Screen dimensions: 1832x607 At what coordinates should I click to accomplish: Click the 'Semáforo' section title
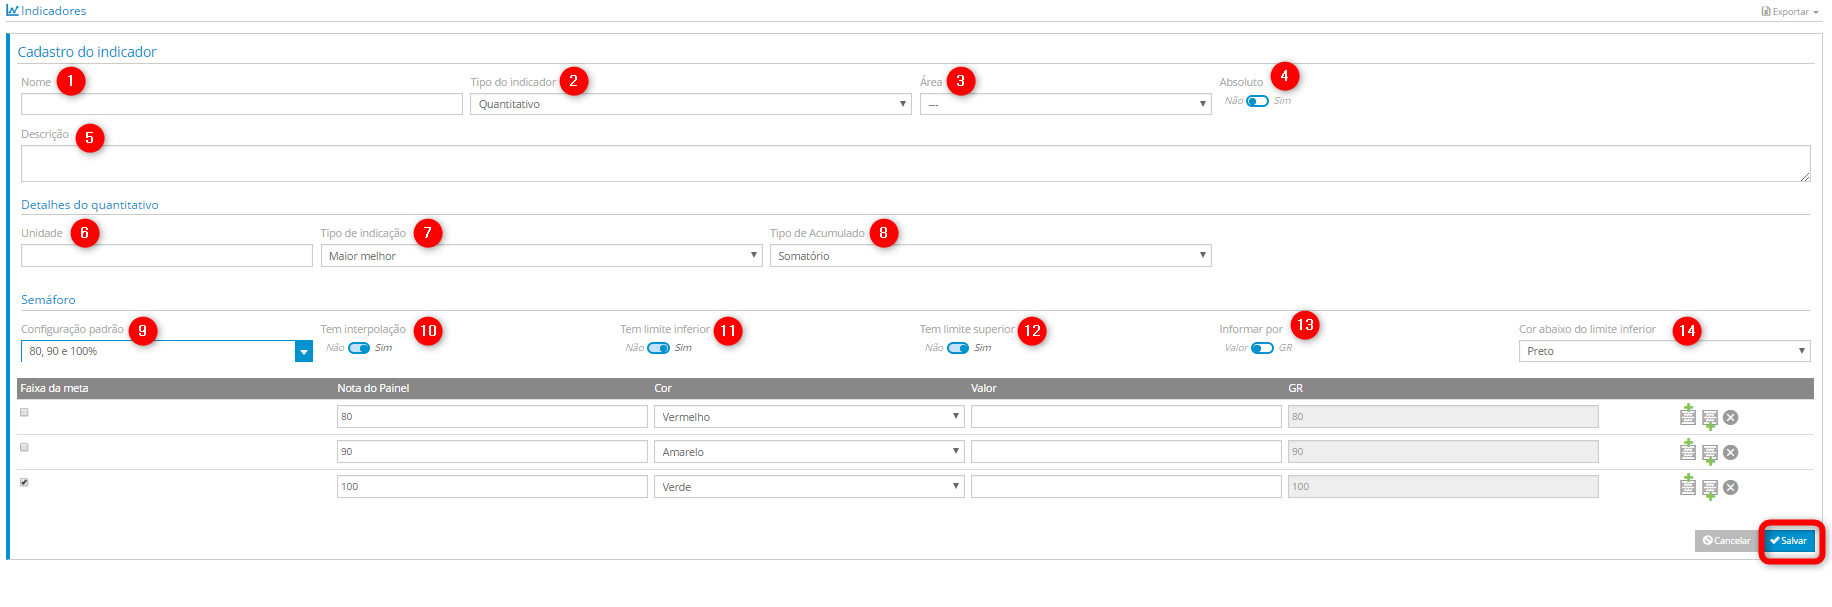pos(48,300)
